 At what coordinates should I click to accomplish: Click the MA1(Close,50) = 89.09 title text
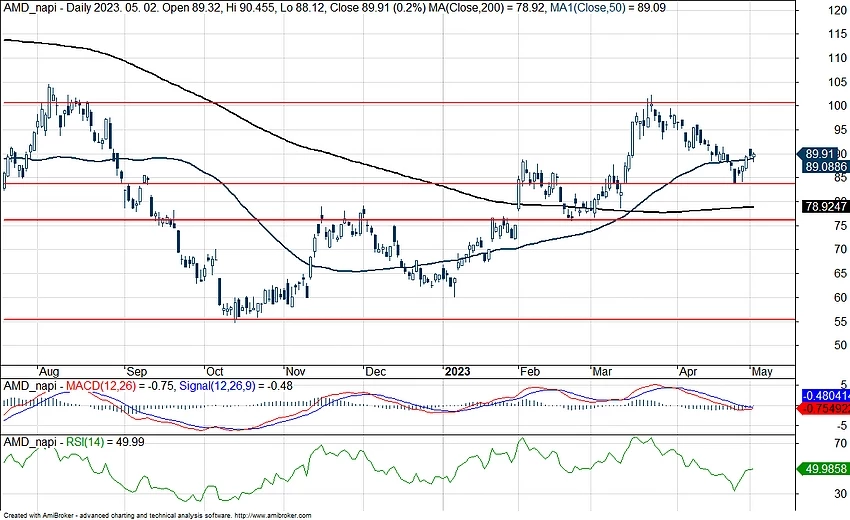tap(607, 8)
